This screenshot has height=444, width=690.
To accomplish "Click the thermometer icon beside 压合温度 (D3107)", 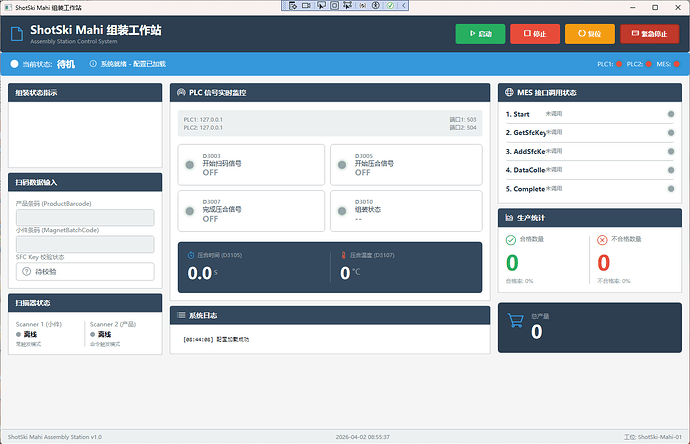I will tap(344, 255).
